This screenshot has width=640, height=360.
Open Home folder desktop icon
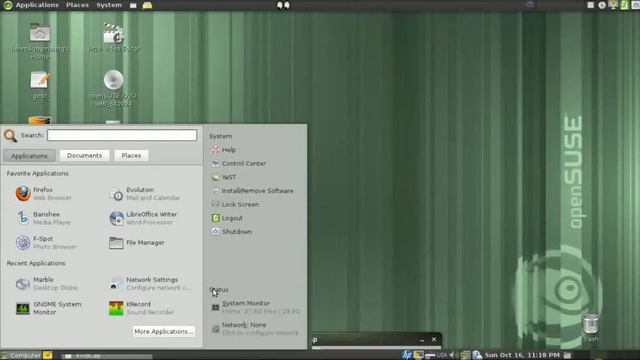pyautogui.click(x=40, y=42)
